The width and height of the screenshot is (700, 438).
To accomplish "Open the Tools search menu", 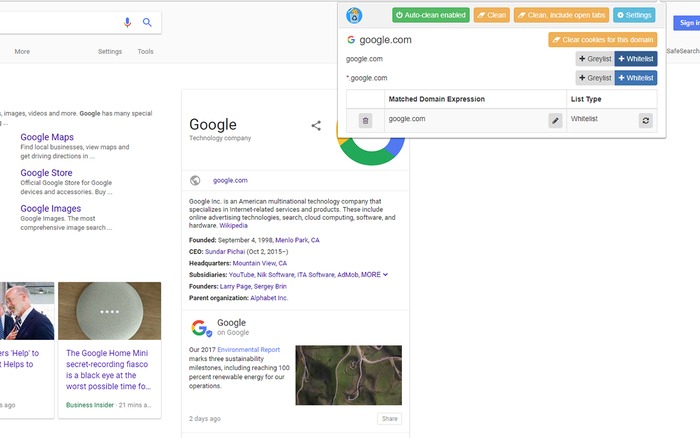I will point(146,51).
